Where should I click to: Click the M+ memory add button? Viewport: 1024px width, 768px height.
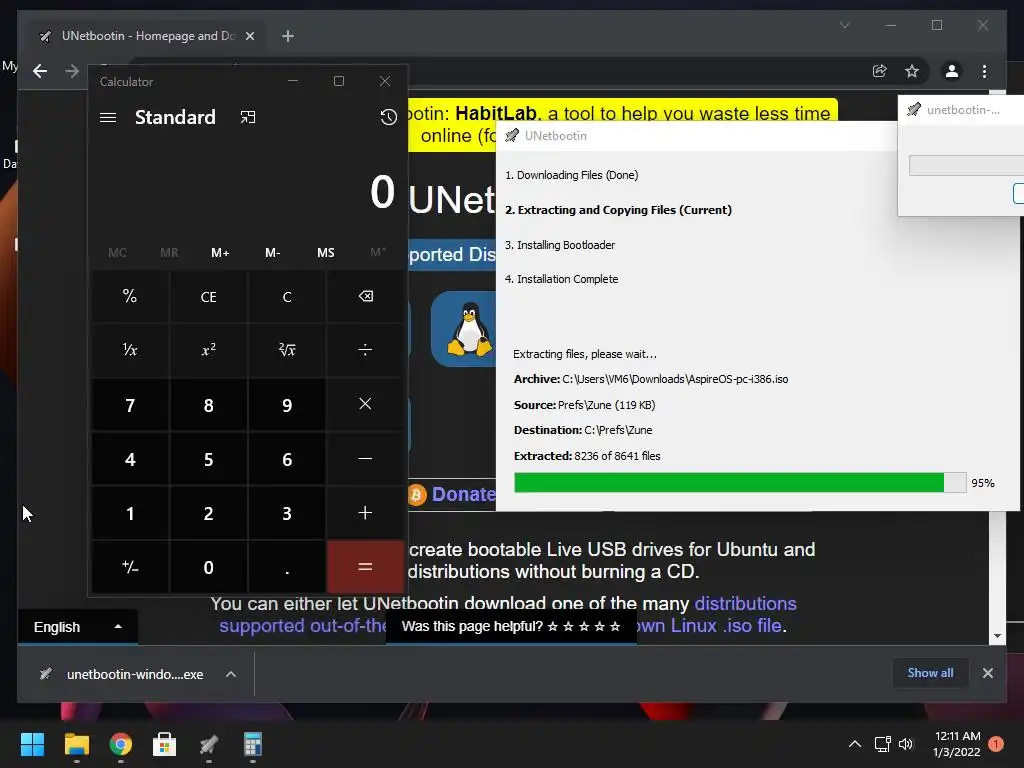click(220, 253)
